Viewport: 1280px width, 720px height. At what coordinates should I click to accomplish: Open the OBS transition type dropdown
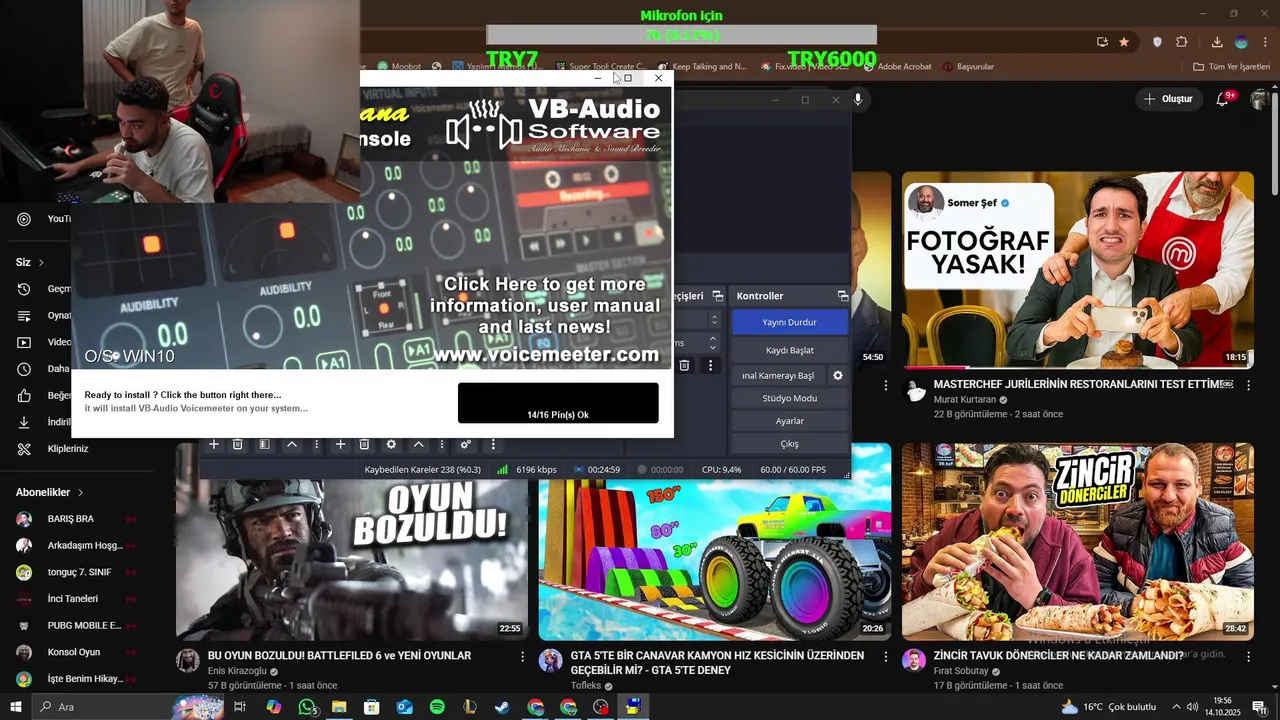[x=714, y=320]
